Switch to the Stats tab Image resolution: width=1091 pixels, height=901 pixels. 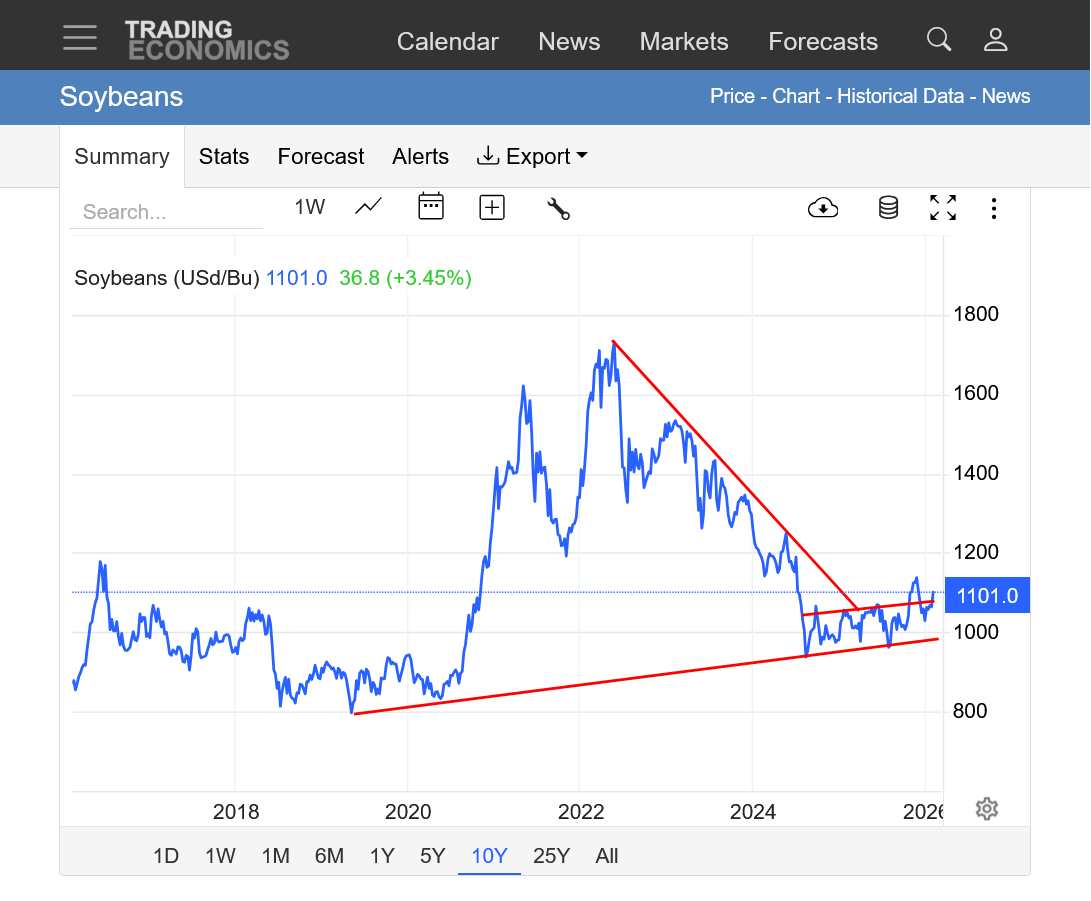[224, 157]
